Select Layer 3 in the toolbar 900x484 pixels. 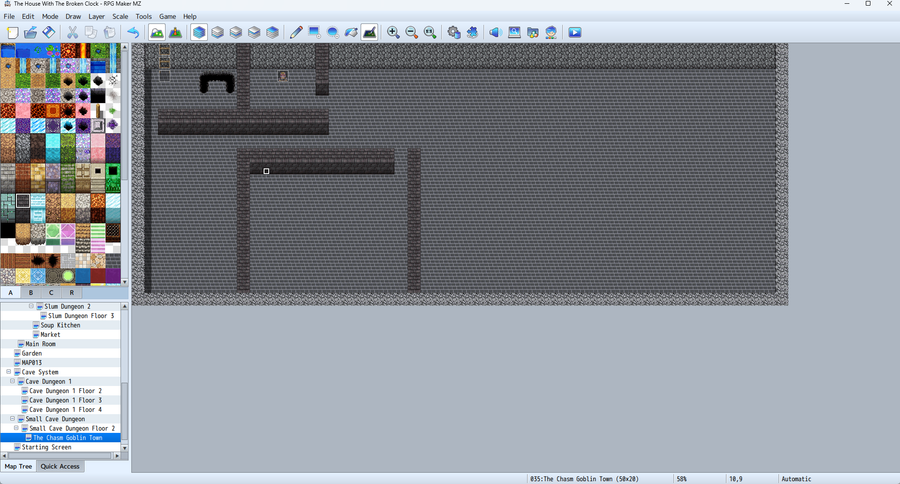click(x=254, y=33)
